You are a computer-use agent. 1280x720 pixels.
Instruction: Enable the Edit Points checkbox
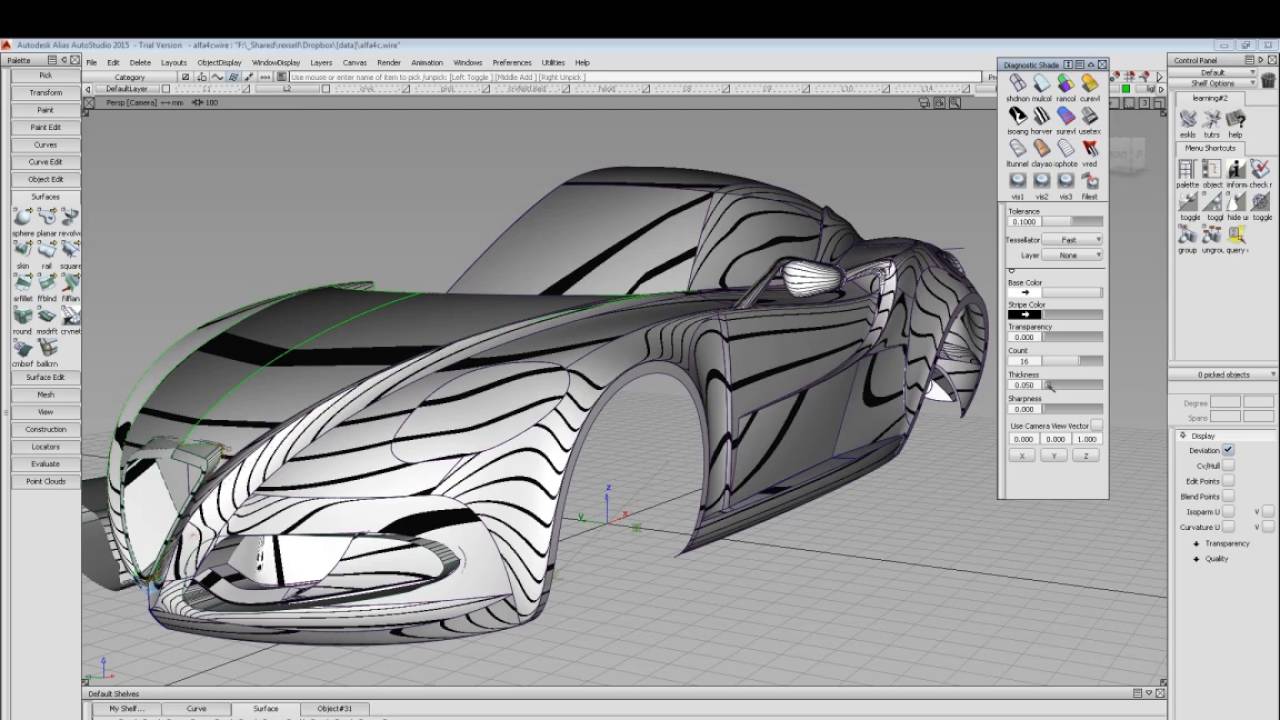click(x=1228, y=481)
